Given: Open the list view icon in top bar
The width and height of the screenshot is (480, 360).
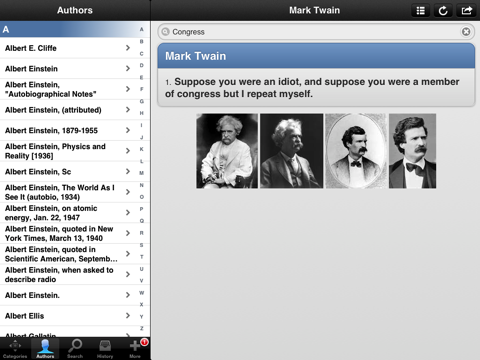Looking at the screenshot, I should [421, 11].
